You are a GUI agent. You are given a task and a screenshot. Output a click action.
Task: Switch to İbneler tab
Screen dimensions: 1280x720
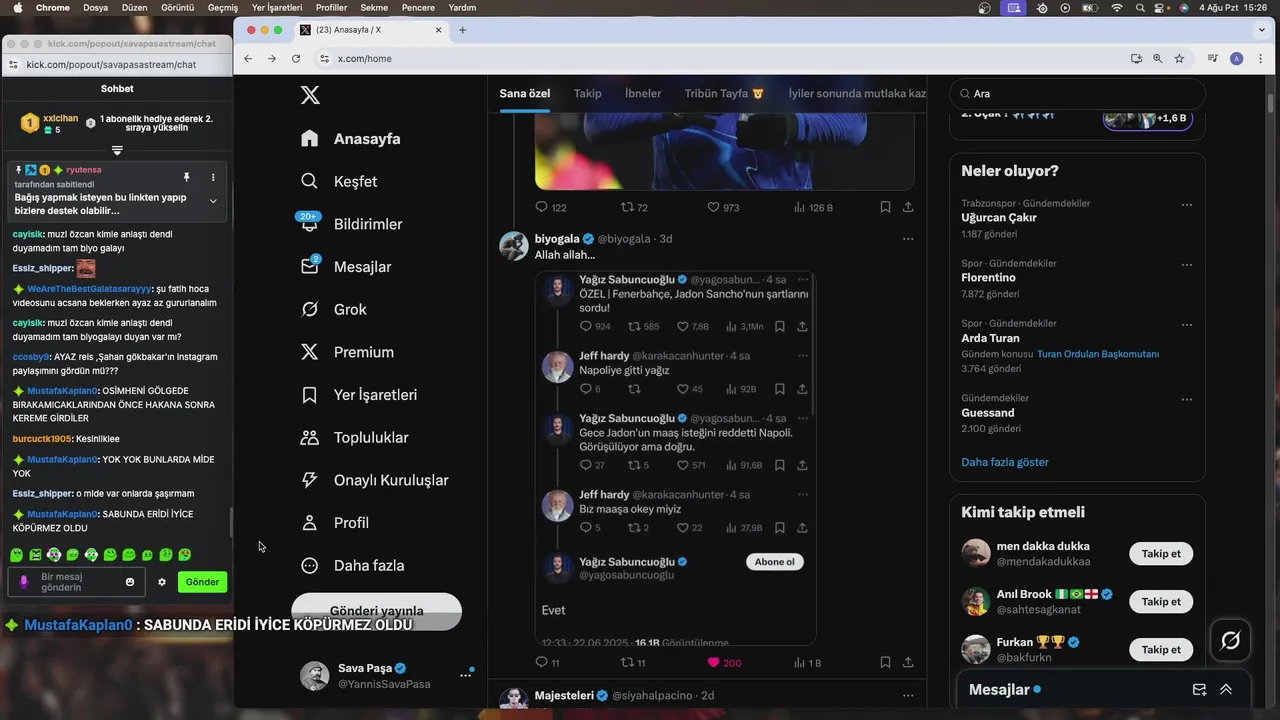[643, 93]
